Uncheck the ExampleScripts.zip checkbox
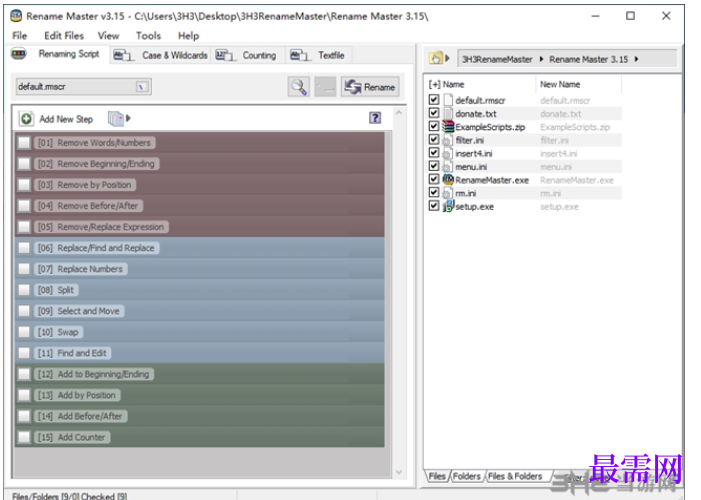 pyautogui.click(x=434, y=126)
